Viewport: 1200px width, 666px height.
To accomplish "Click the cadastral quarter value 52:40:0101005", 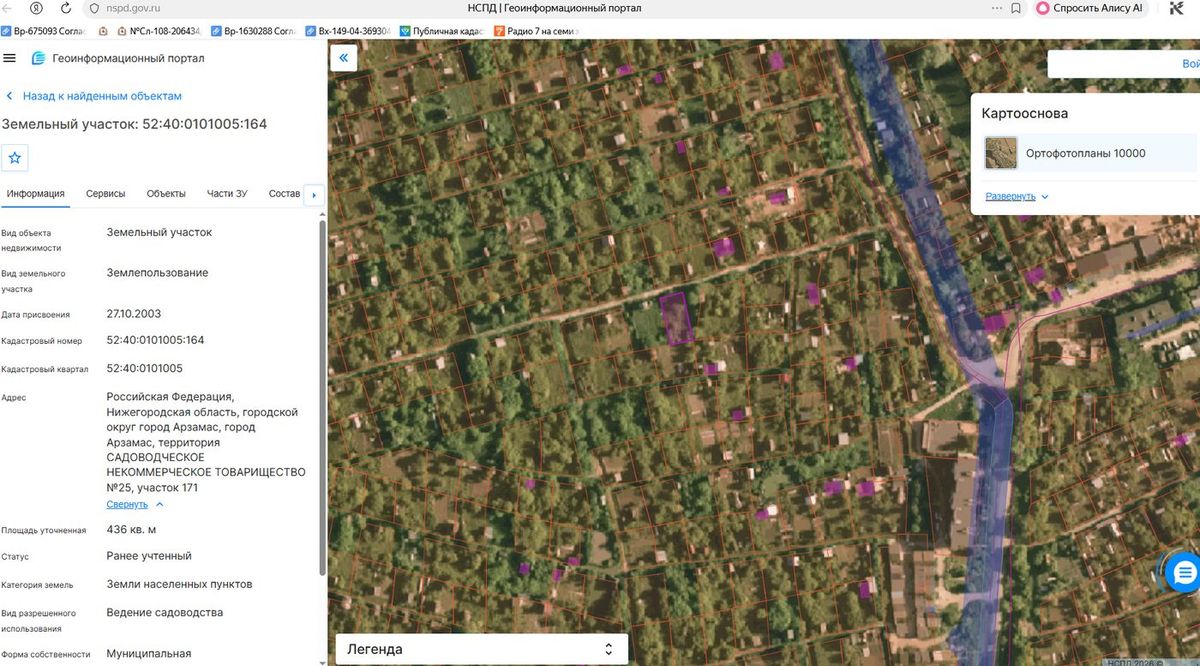I will pos(145,368).
